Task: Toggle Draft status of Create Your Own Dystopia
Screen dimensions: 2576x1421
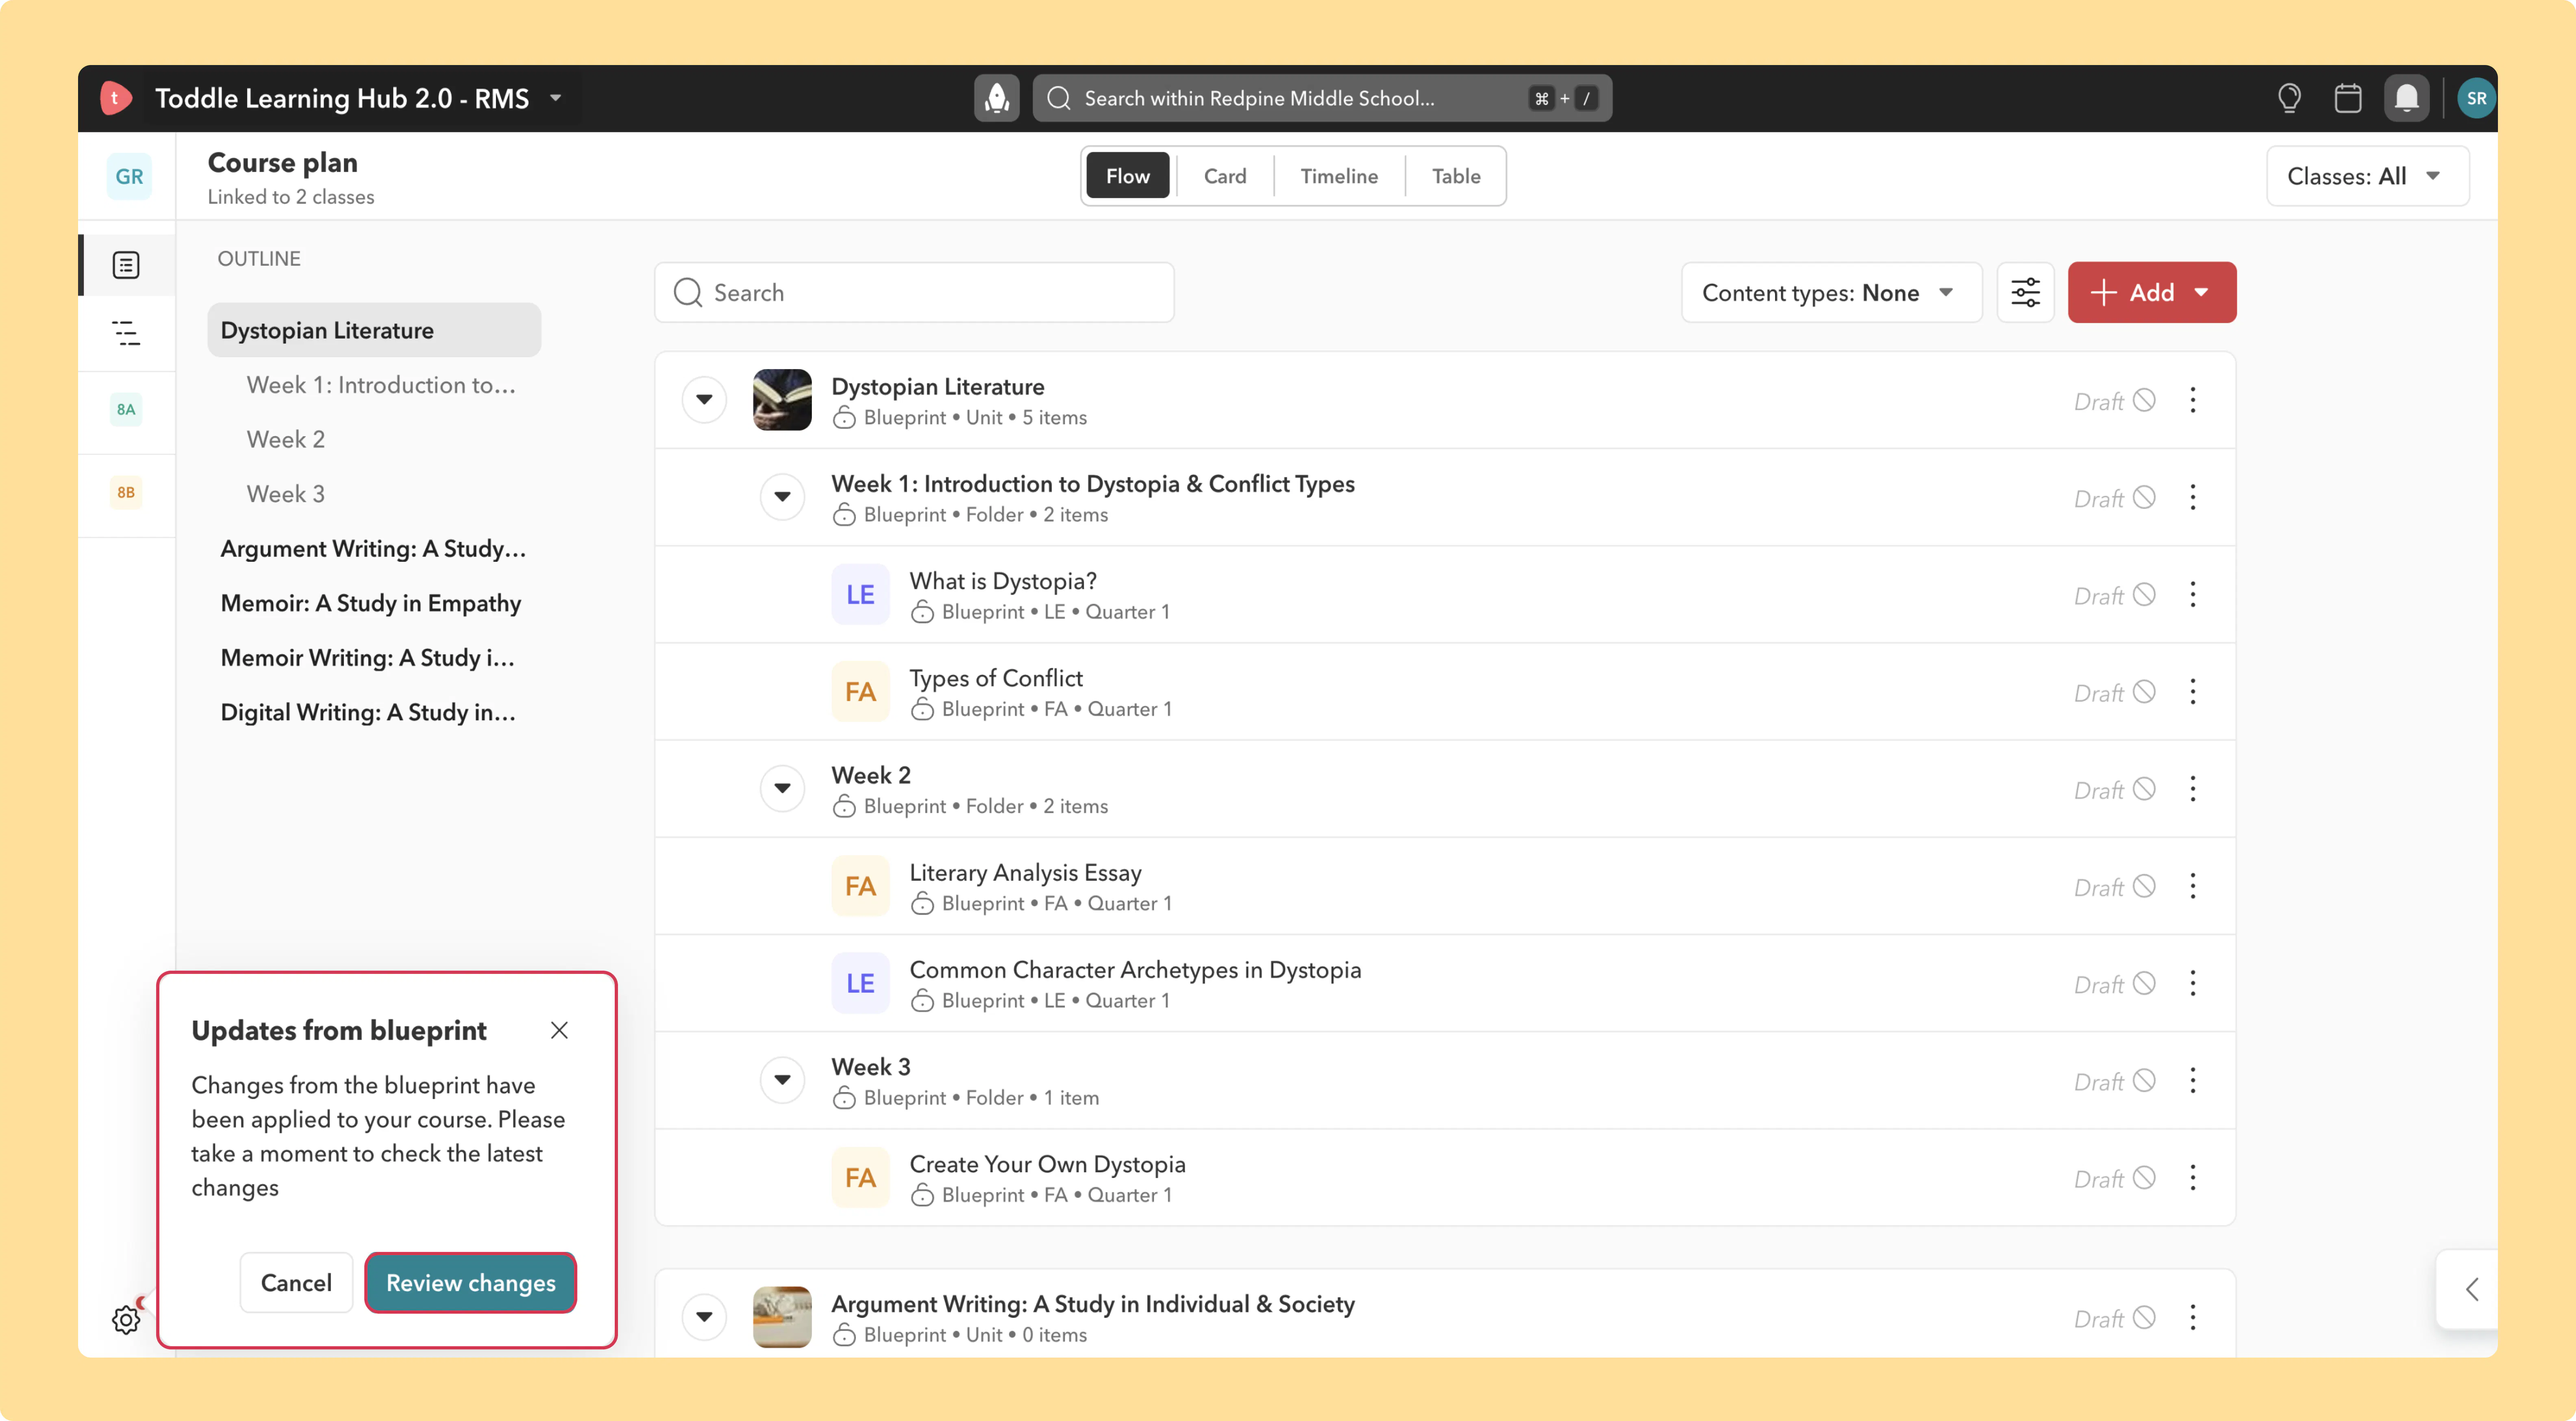Action: pyautogui.click(x=2114, y=1178)
